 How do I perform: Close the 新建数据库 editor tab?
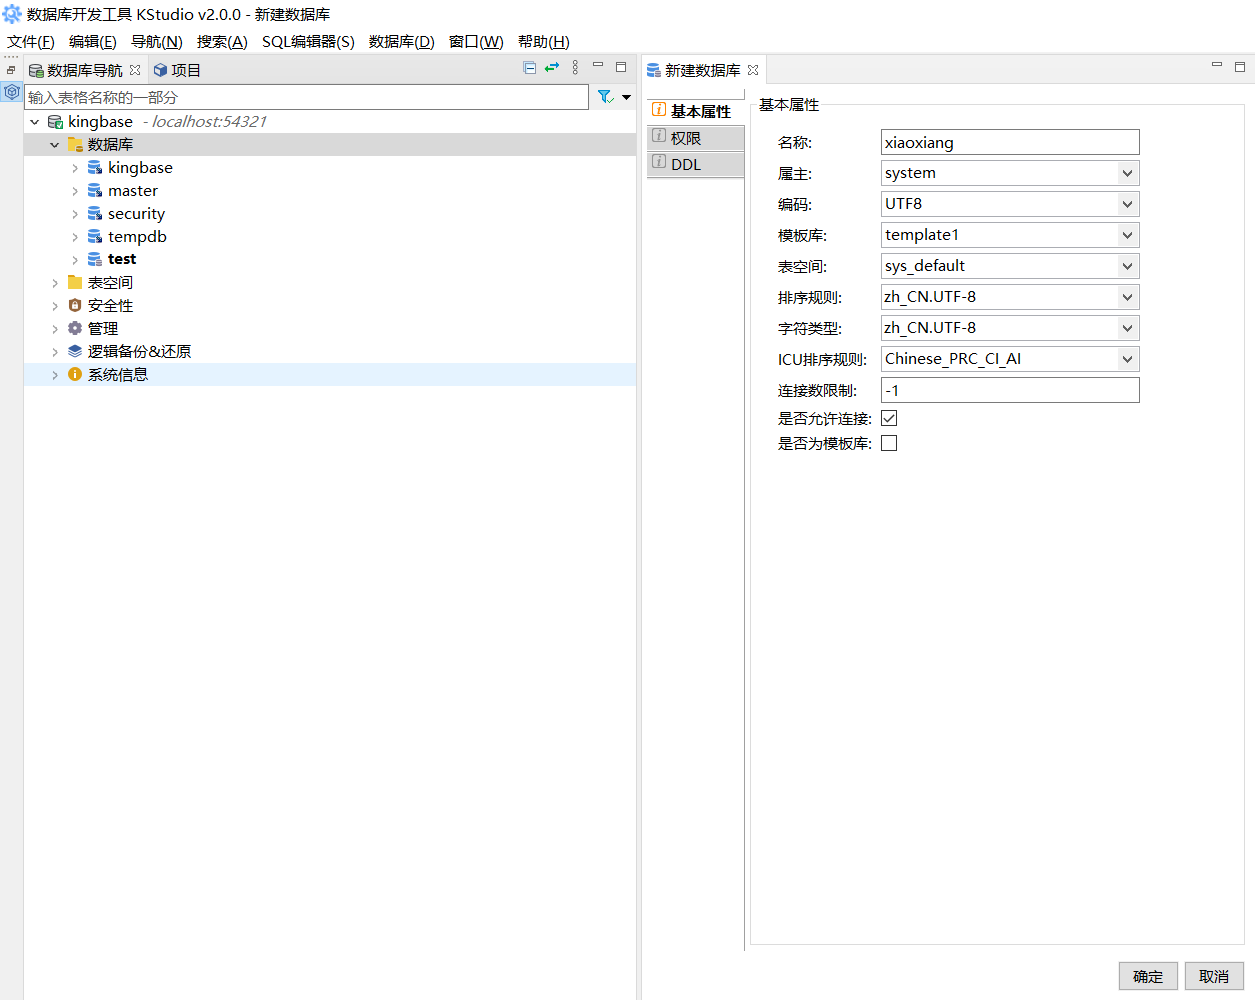point(753,70)
